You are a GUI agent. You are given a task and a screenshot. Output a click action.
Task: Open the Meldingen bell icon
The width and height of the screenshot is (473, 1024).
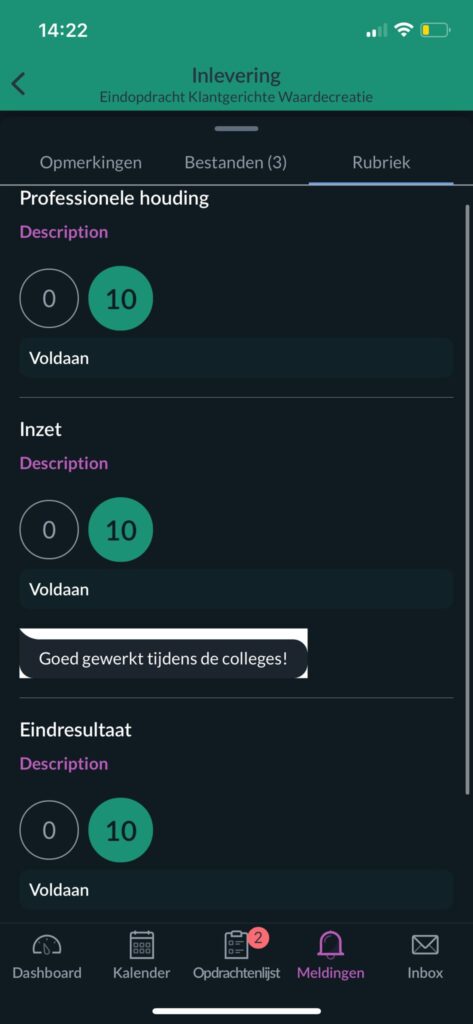(331, 944)
